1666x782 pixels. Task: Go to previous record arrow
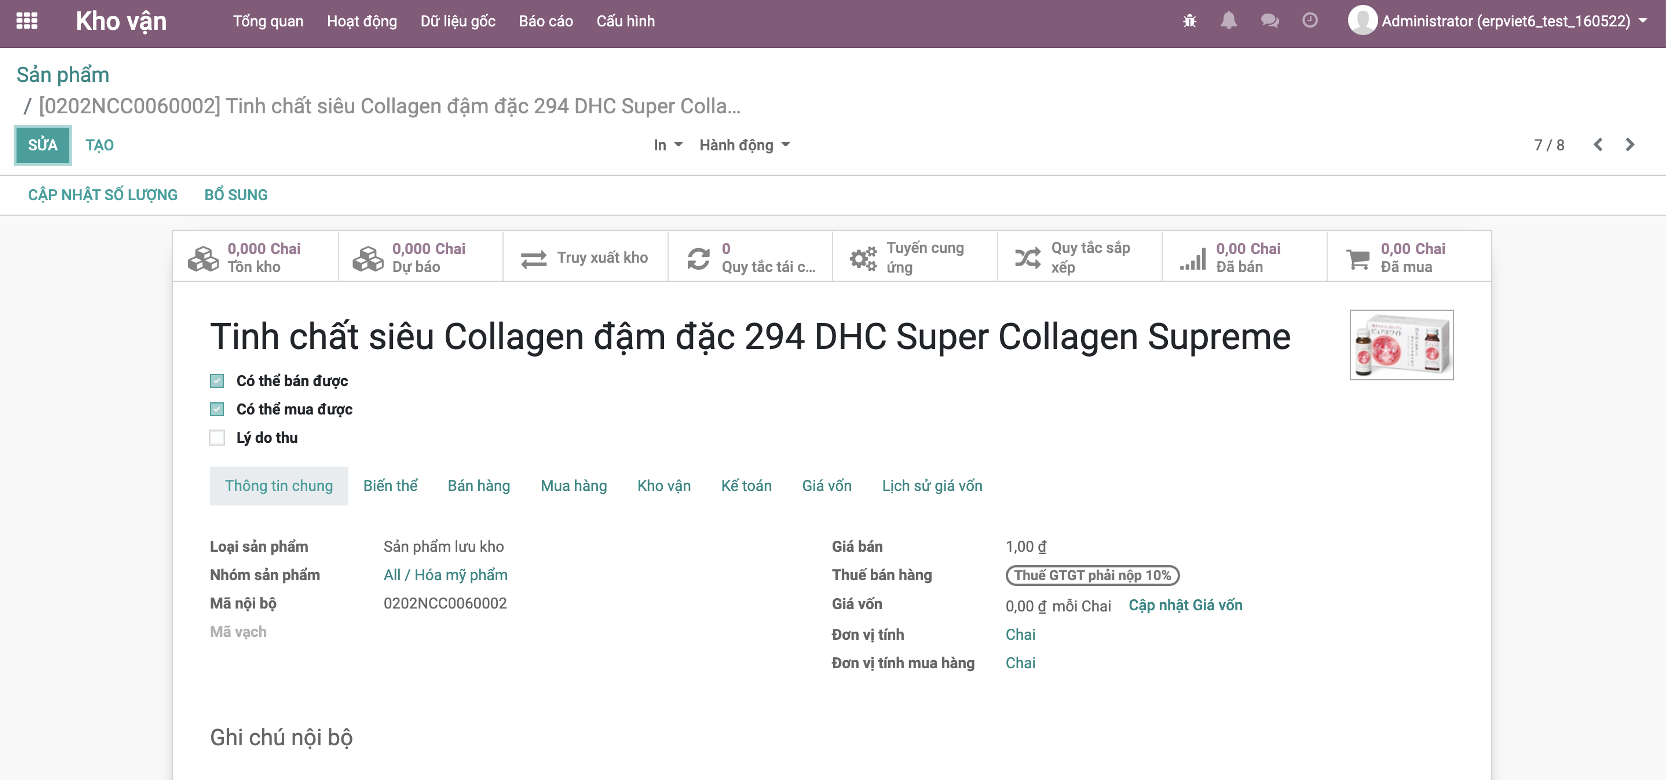tap(1598, 145)
